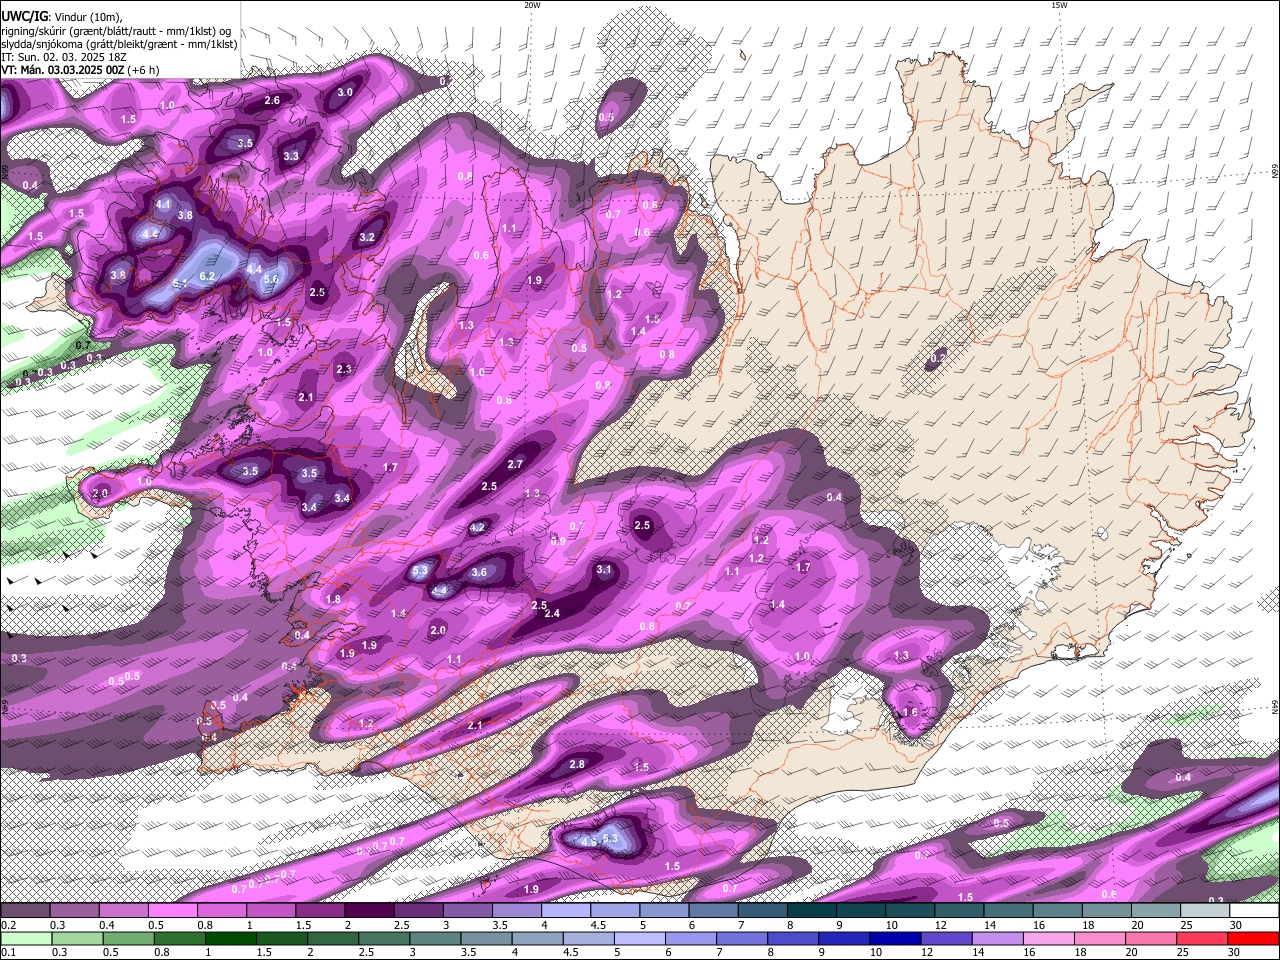Click the 'UWC/IG: Vindur (10m)' title line
Image resolution: width=1280 pixels, height=960 pixels.
pyautogui.click(x=61, y=17)
